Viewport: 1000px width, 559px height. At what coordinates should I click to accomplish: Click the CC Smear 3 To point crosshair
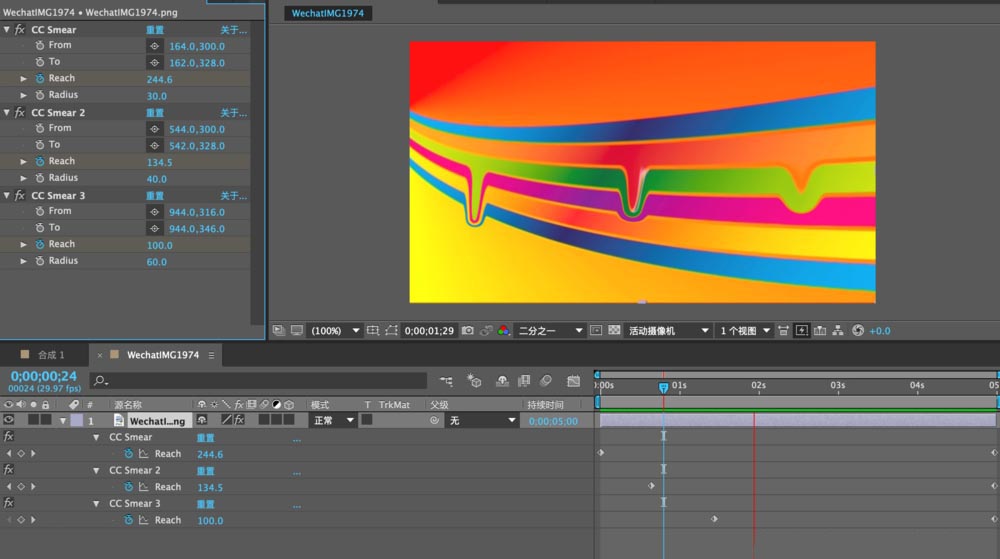155,229
